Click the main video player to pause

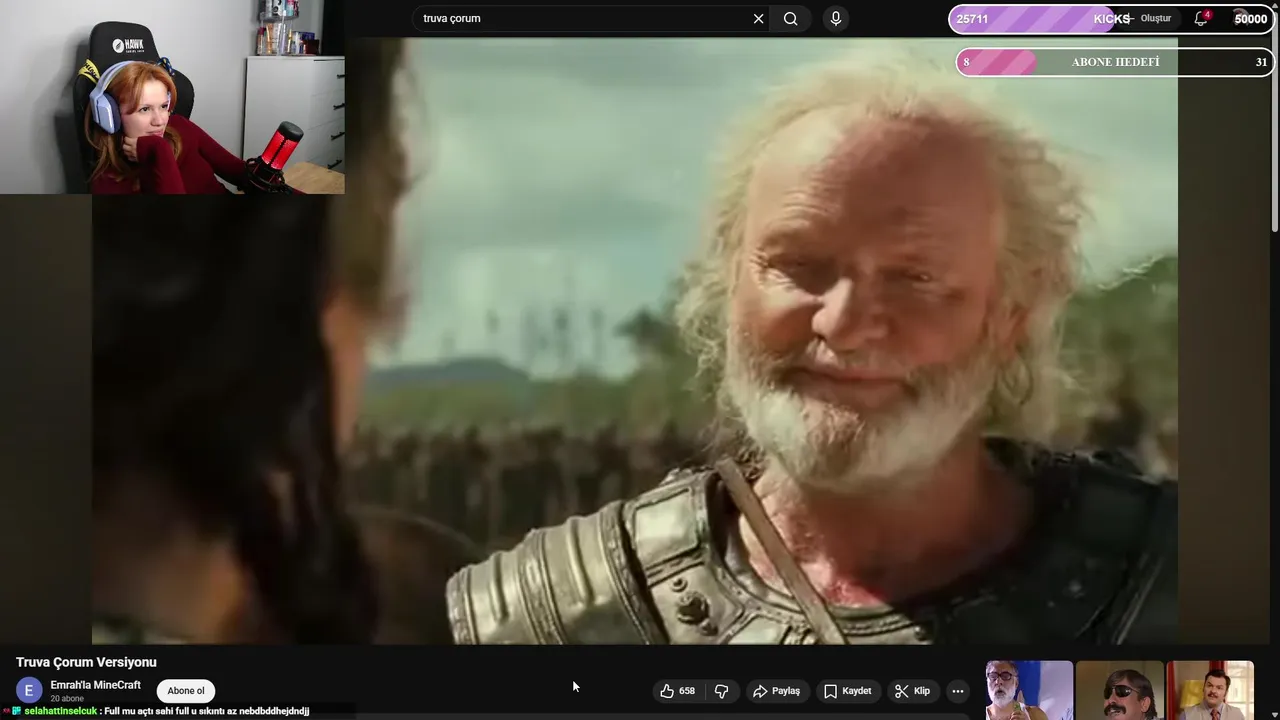coord(634,340)
